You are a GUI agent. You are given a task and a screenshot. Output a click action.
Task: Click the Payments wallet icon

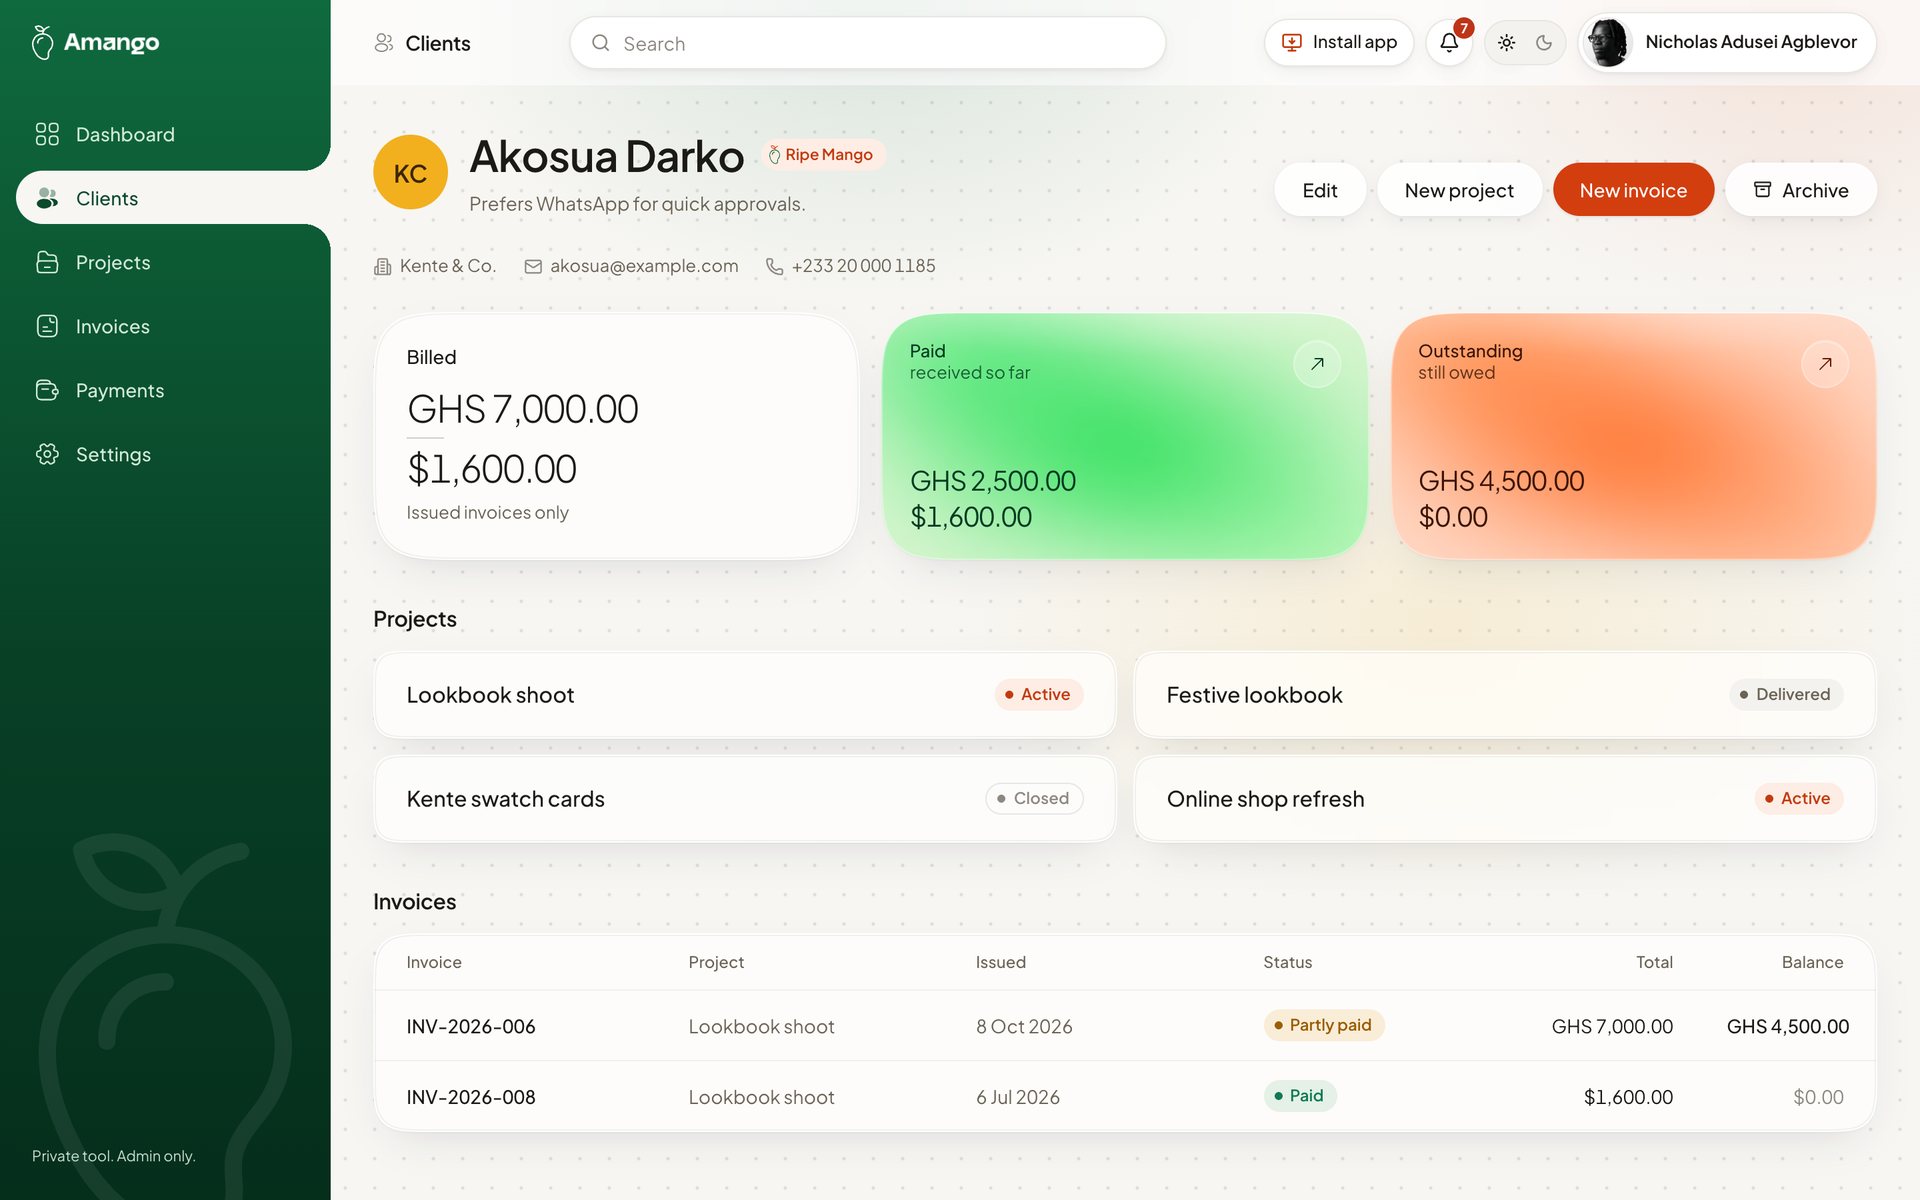point(47,390)
